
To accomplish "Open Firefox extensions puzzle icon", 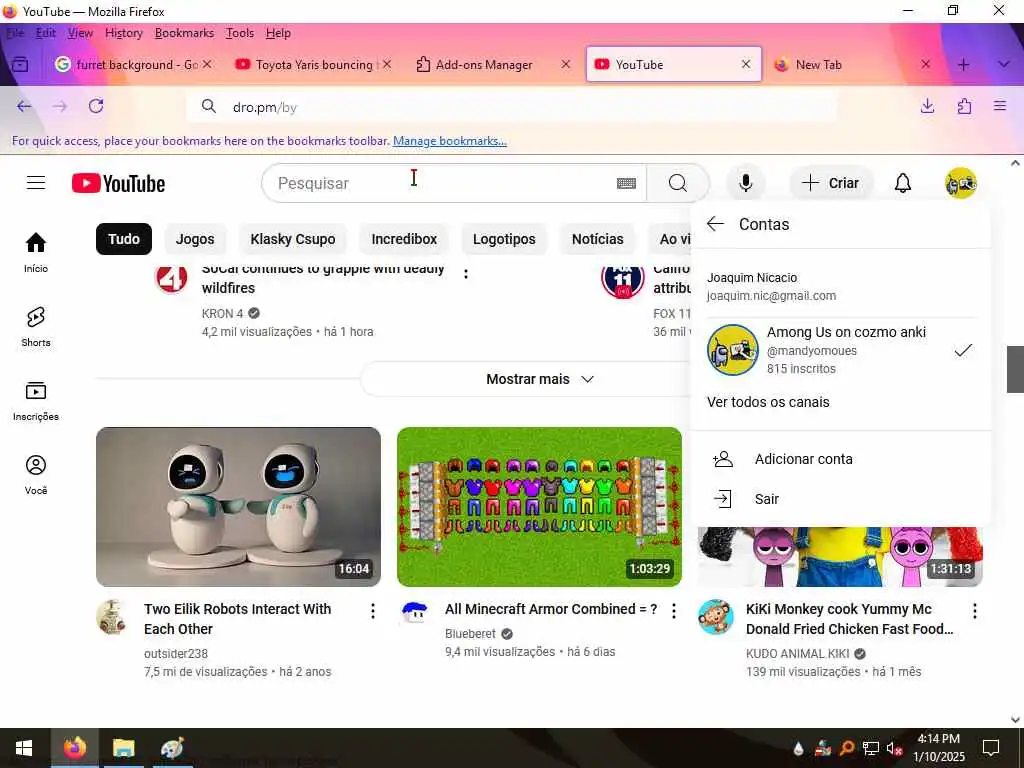I will [964, 106].
